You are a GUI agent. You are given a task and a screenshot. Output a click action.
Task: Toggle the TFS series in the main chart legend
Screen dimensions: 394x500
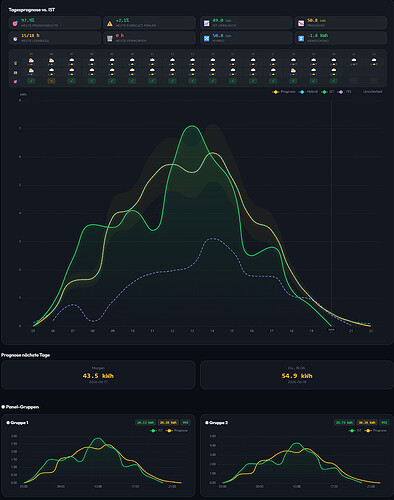click(345, 92)
